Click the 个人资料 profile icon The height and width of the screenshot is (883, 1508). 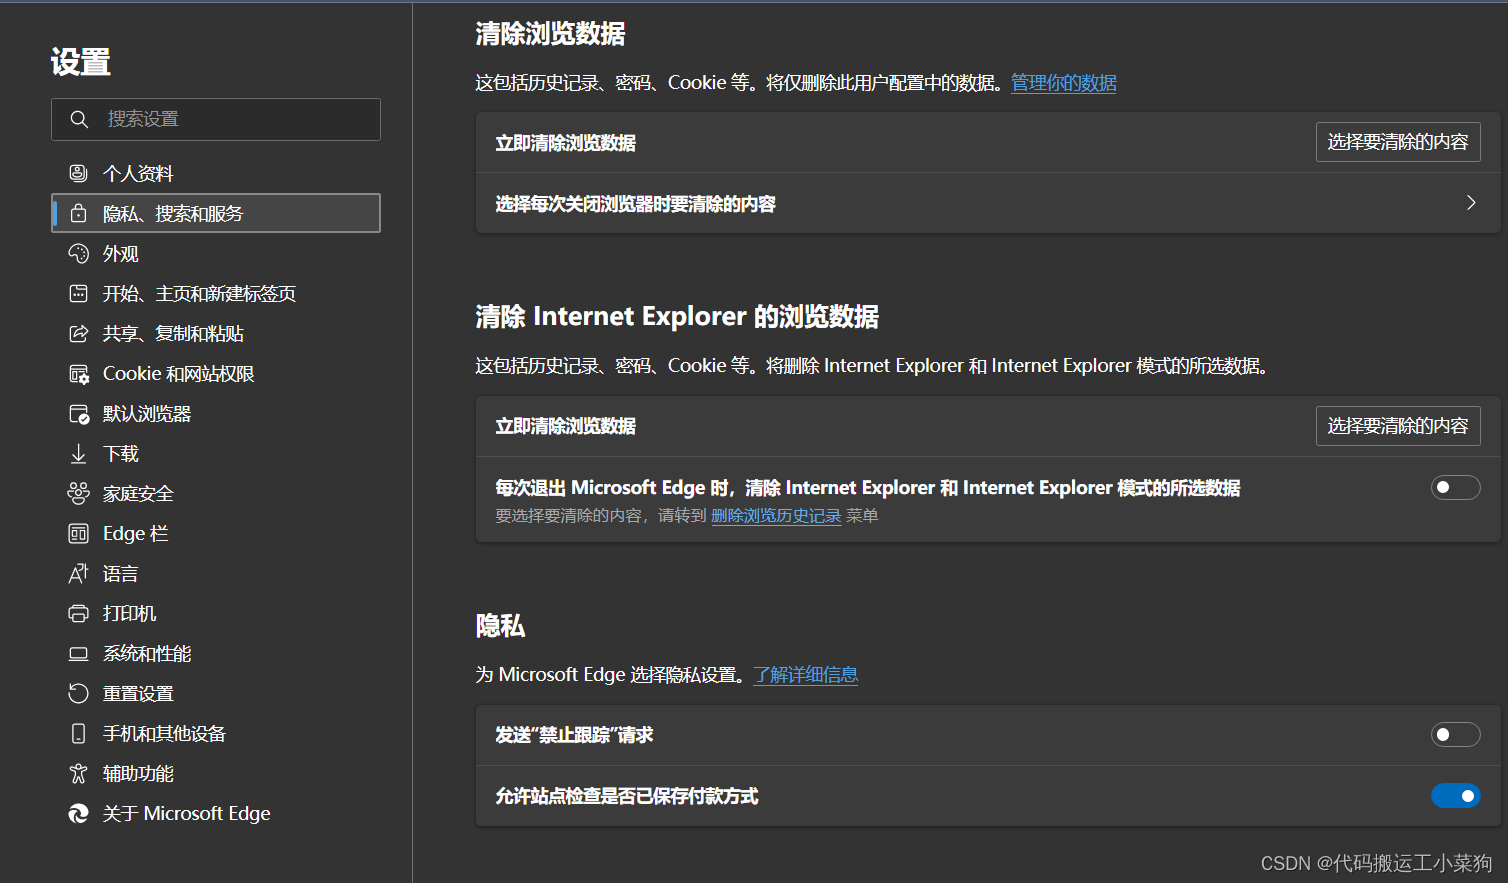tap(78, 173)
